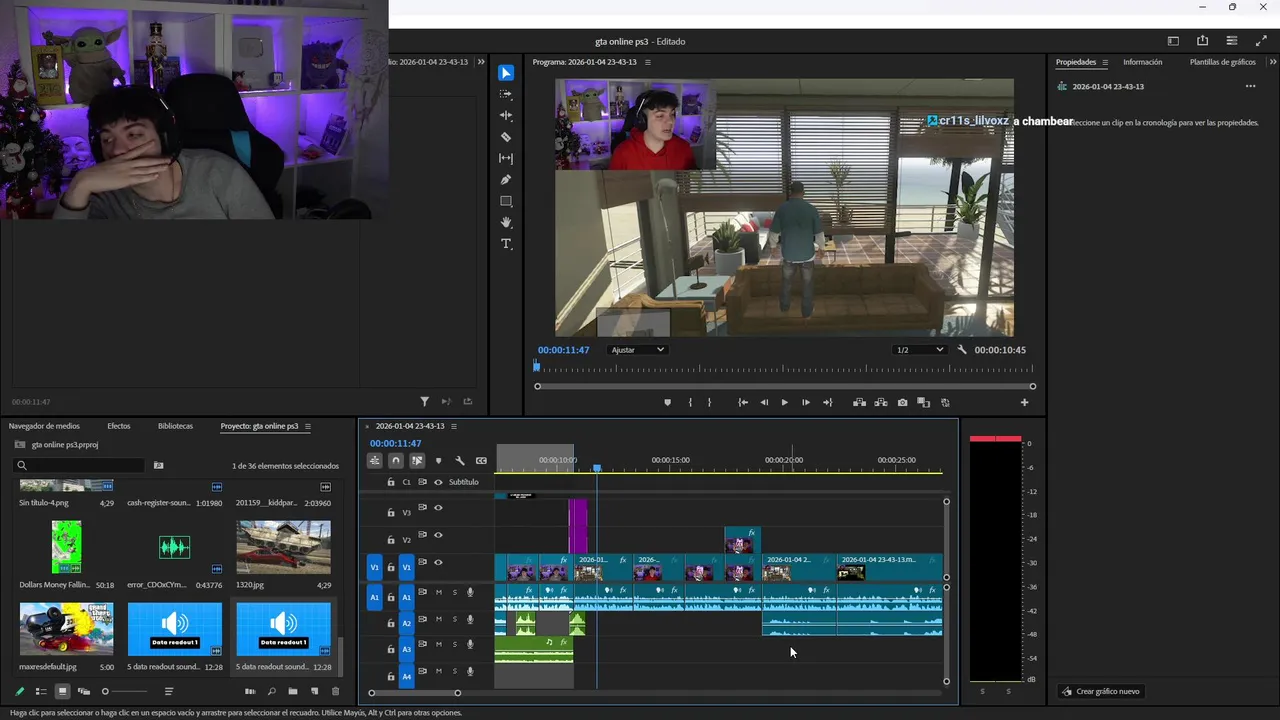Screen dimensions: 1280x720
Task: Export frame with the camera icon
Action: (902, 402)
